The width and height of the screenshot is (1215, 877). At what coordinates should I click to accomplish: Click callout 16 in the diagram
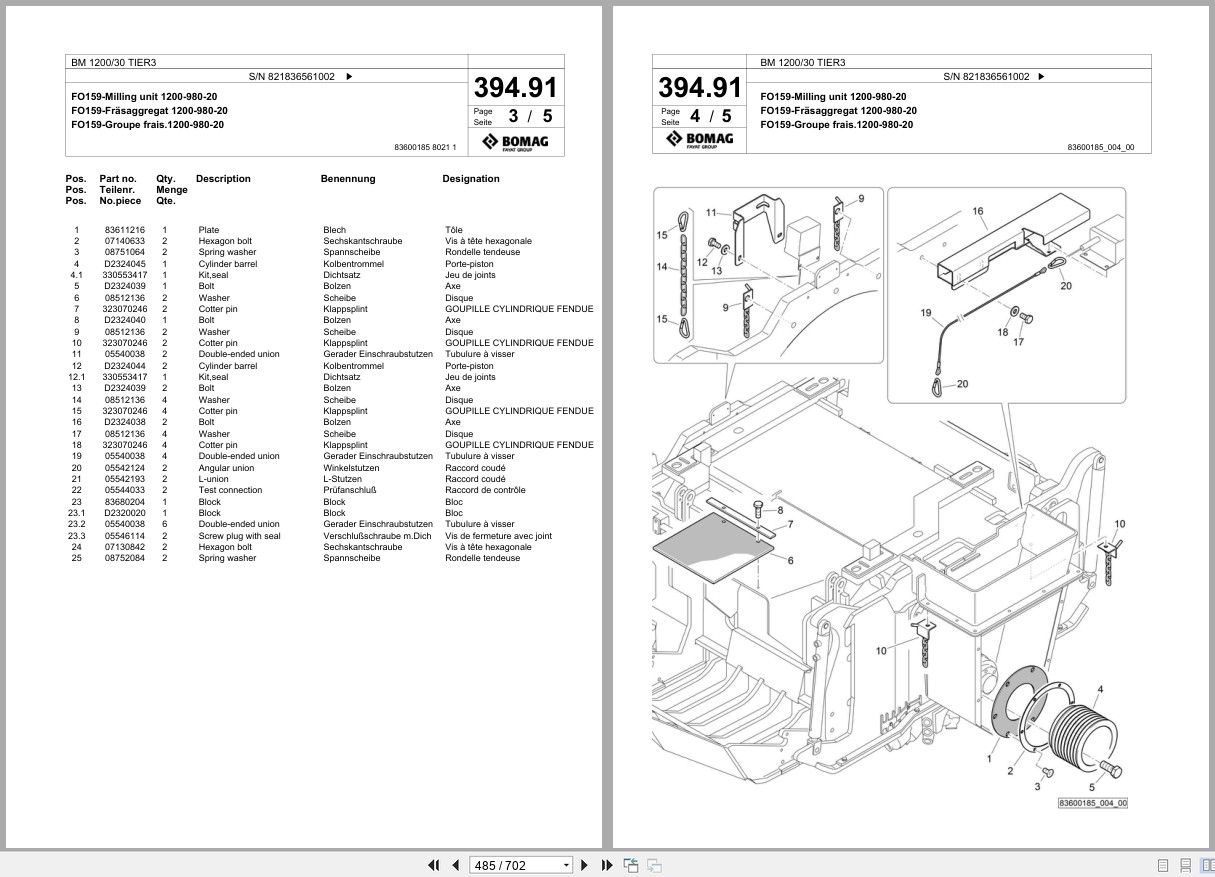point(978,211)
